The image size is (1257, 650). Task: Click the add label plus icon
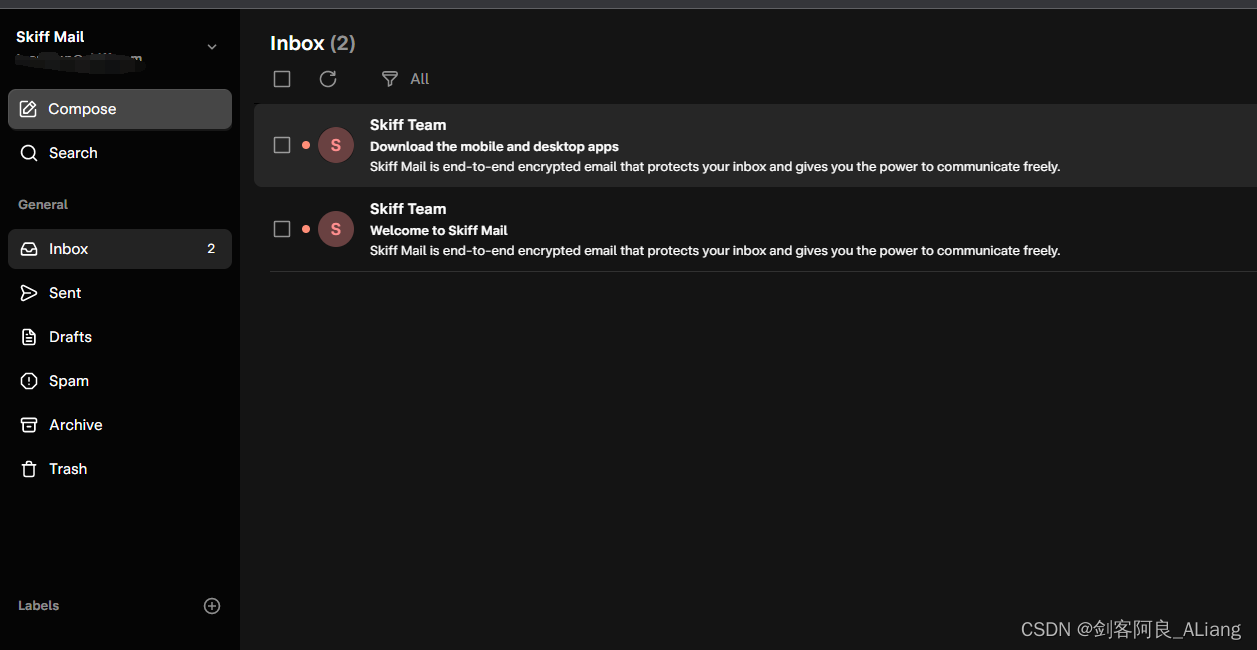point(212,606)
